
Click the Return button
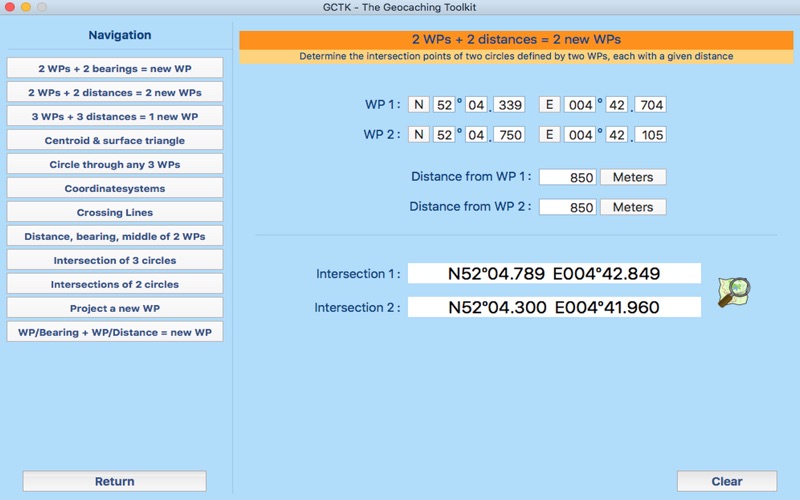coord(115,481)
